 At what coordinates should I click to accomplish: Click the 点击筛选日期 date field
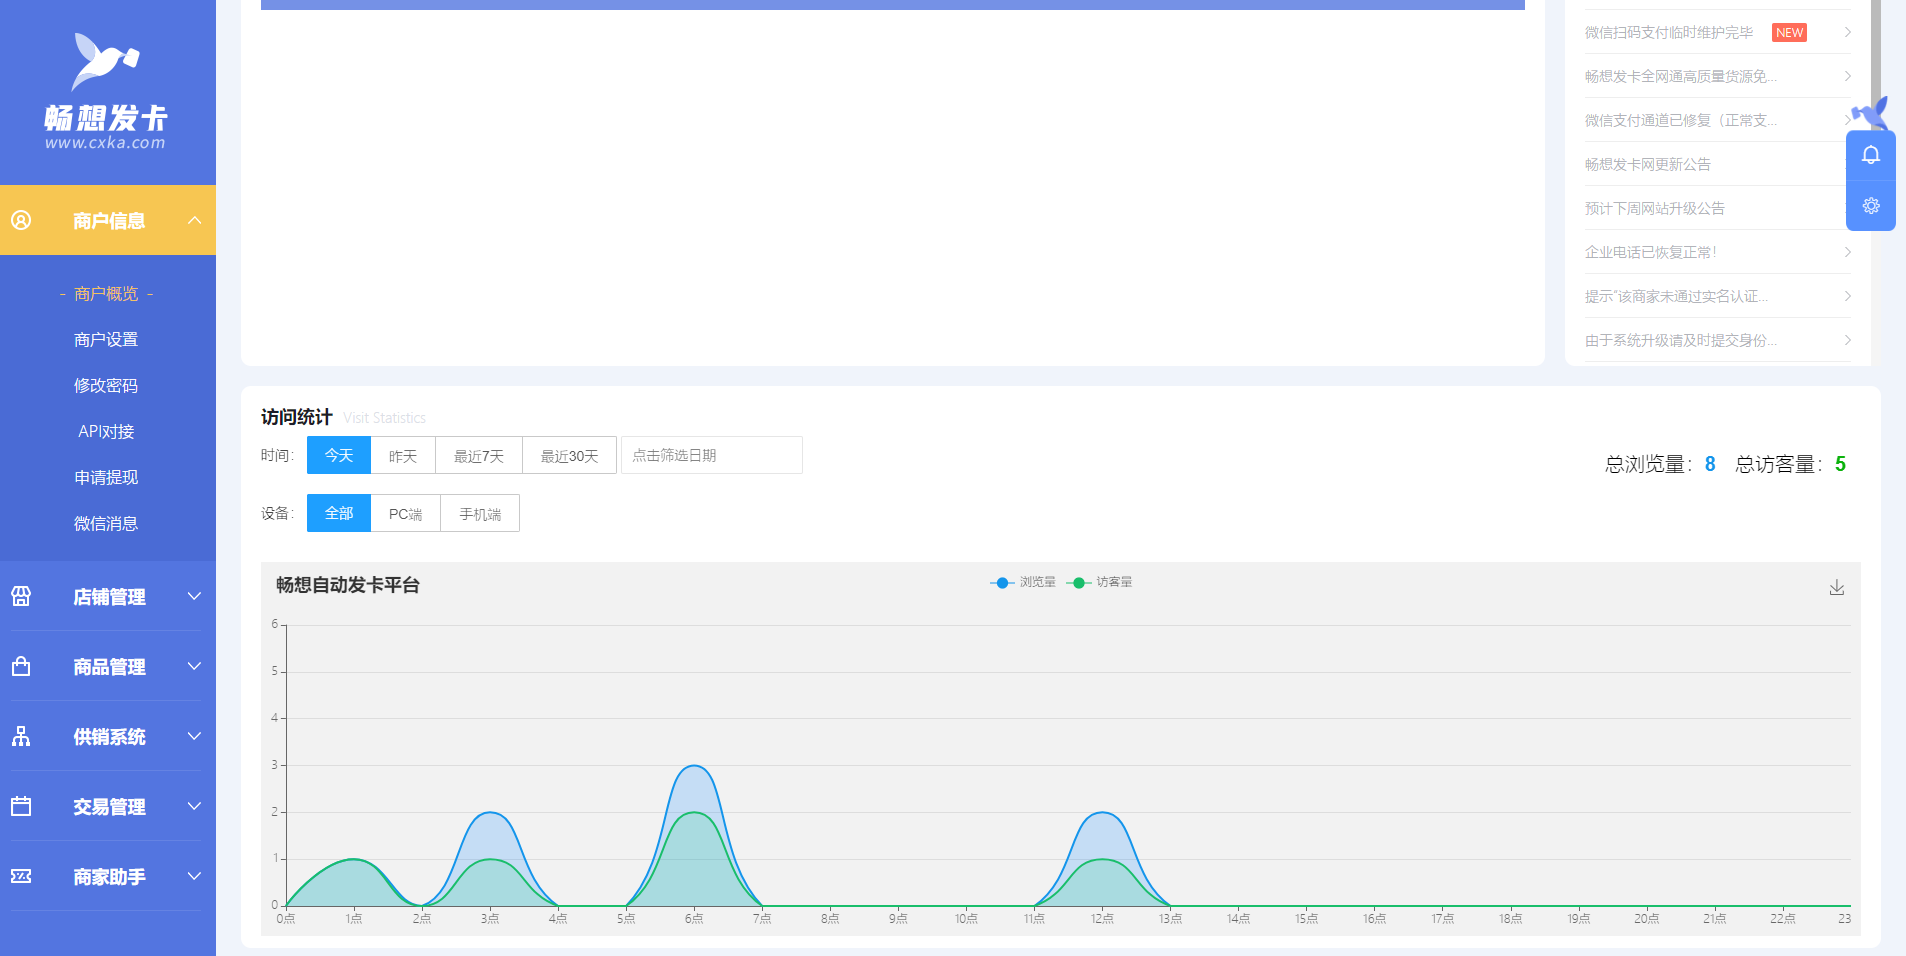[x=711, y=456]
